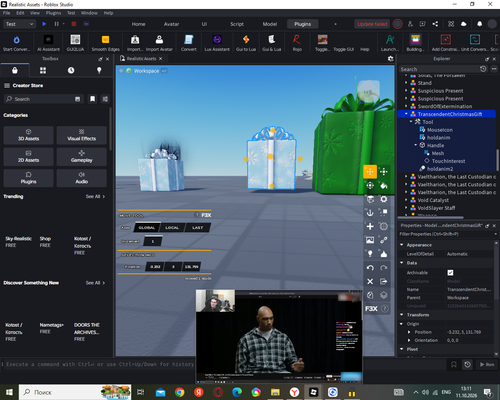This screenshot has width=500, height=400.
Task: Switch to the Avatar ribbon tab
Action: pos(171,24)
